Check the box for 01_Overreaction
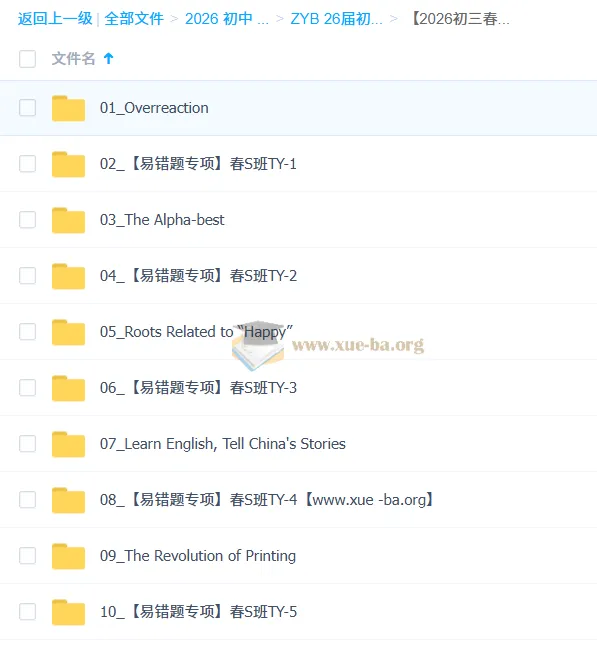This screenshot has width=597, height=651. pyautogui.click(x=27, y=108)
